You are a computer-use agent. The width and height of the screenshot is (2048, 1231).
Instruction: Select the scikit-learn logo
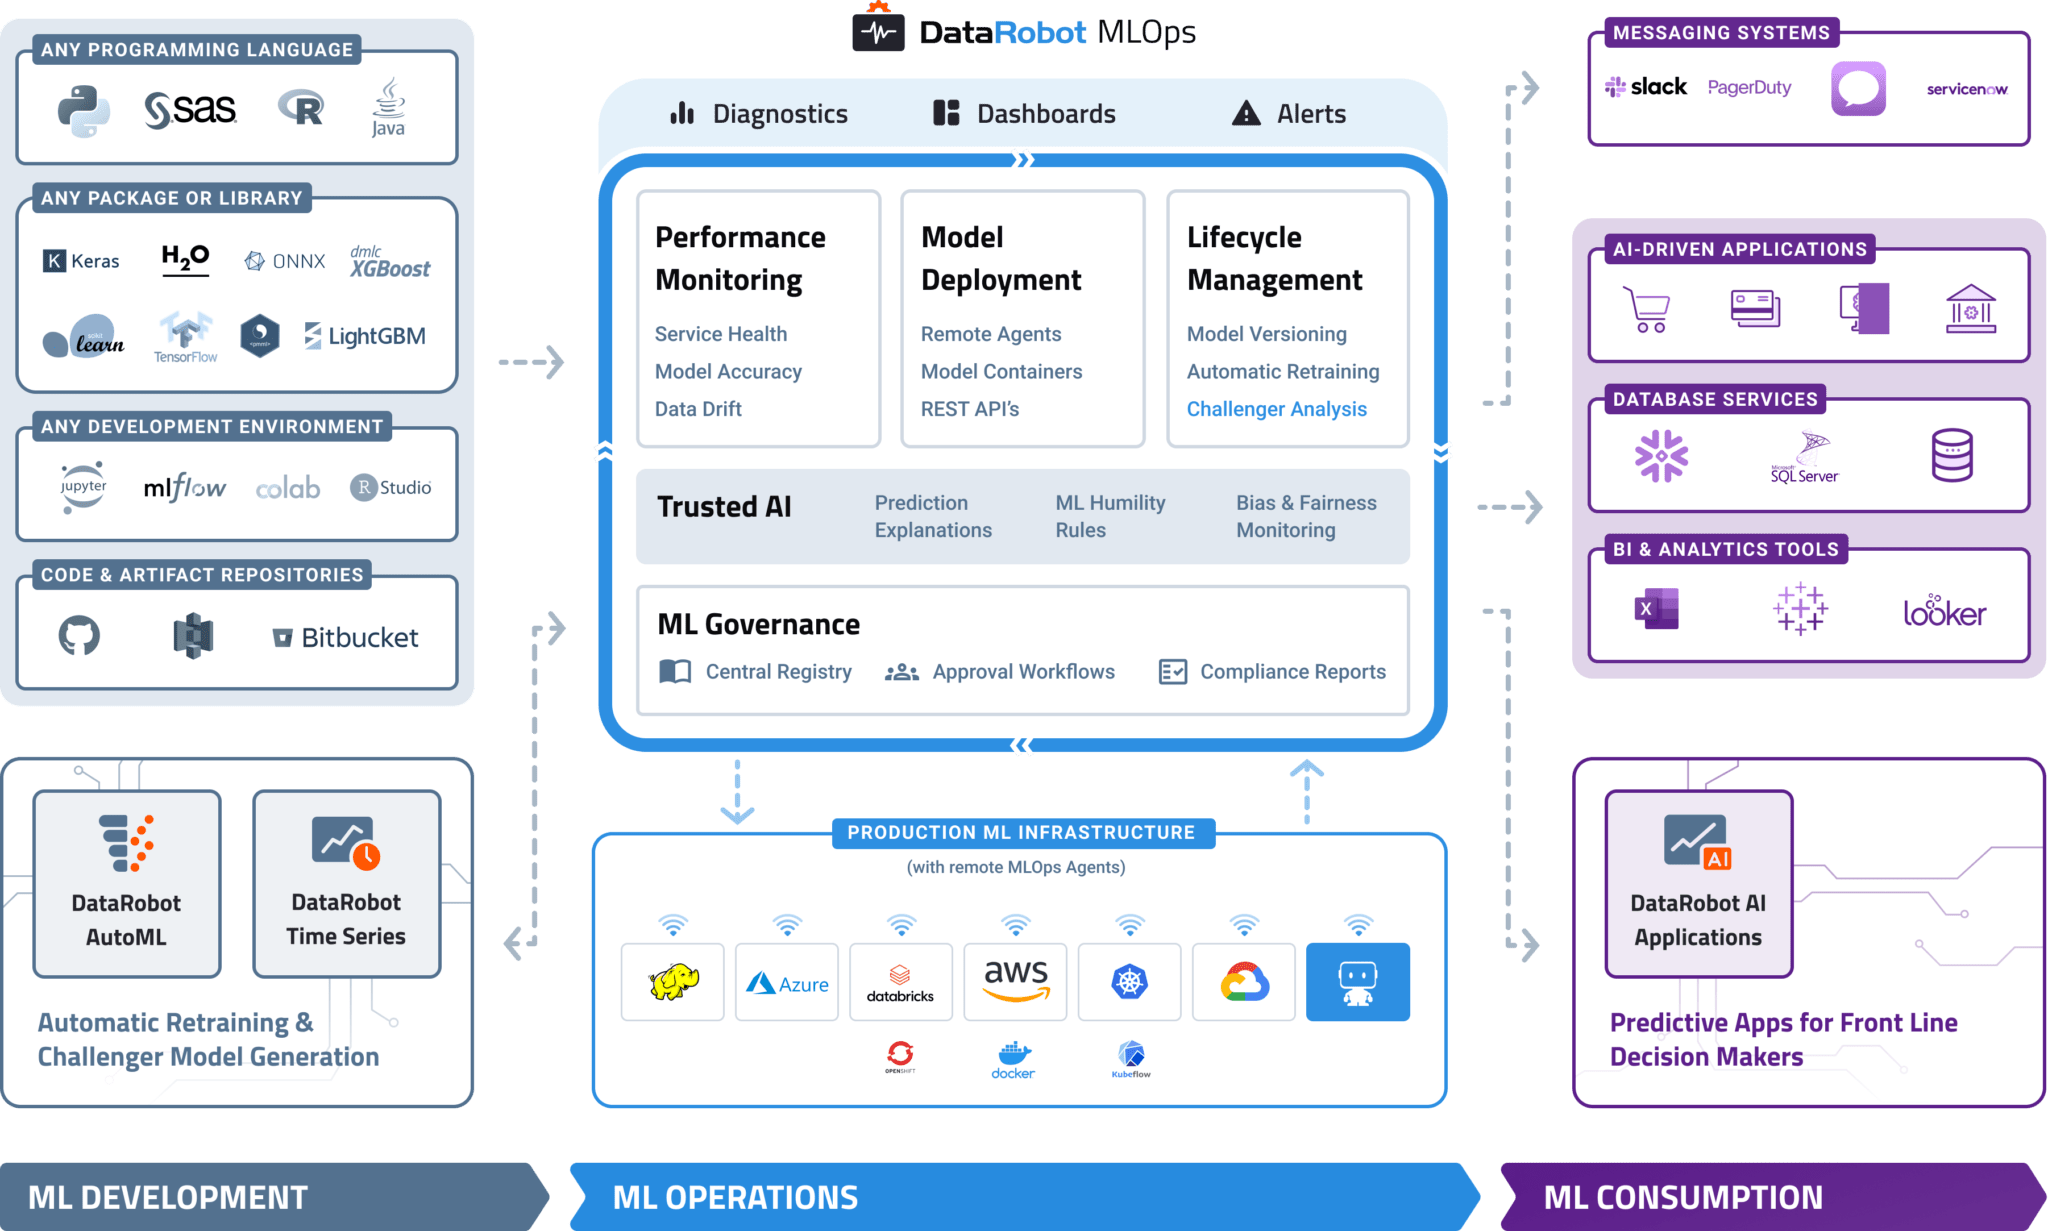84,337
